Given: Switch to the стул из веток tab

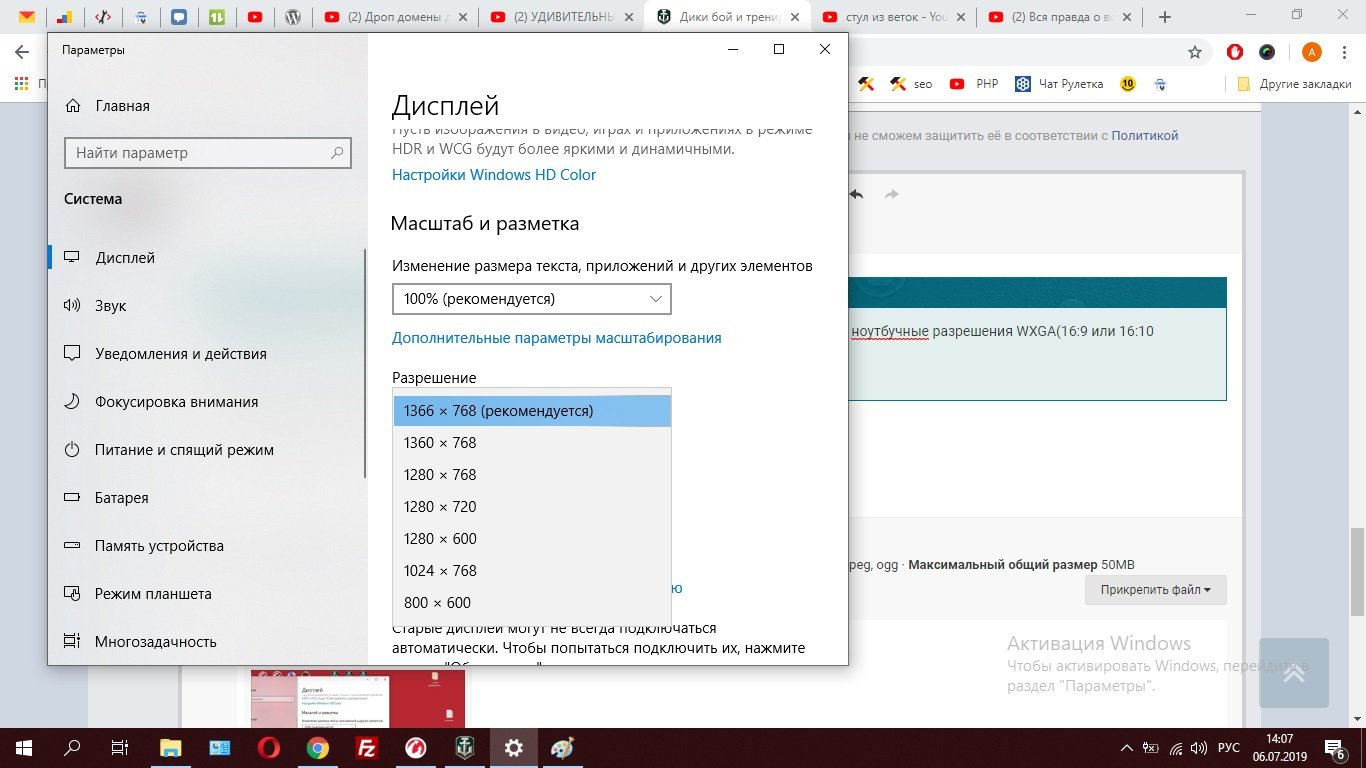Looking at the screenshot, I should tap(891, 17).
